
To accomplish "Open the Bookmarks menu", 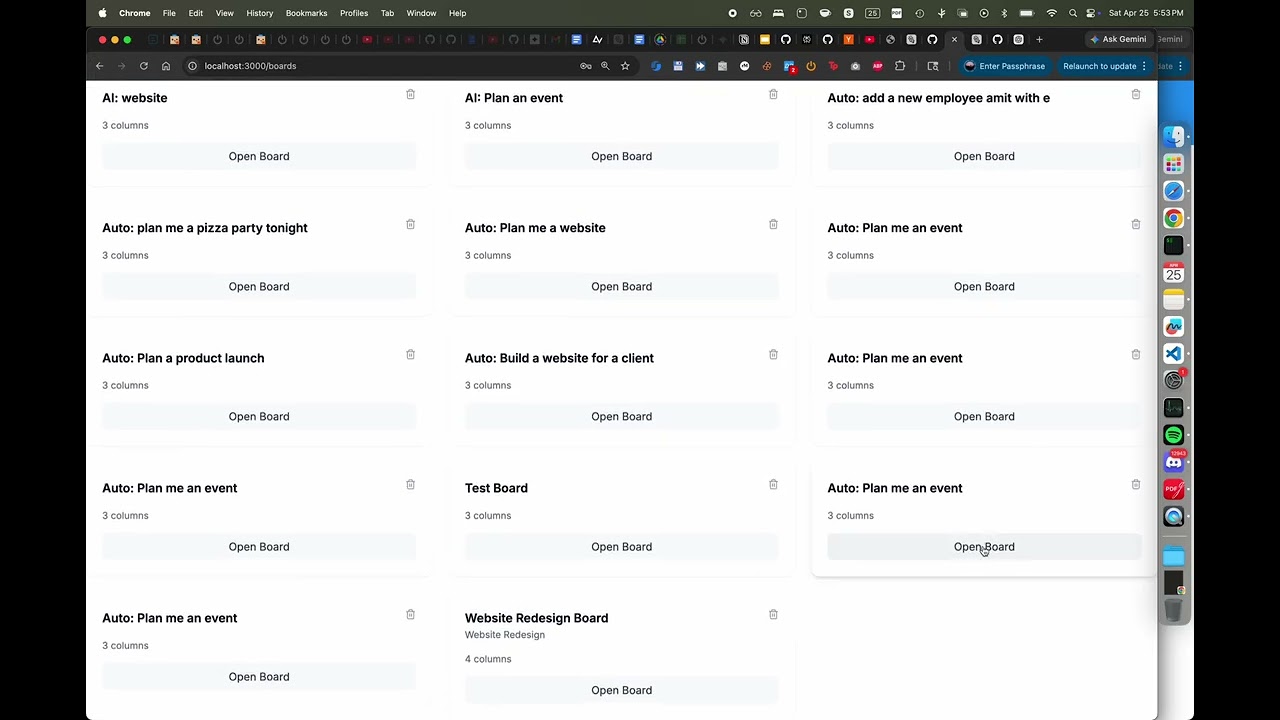I will pyautogui.click(x=307, y=13).
